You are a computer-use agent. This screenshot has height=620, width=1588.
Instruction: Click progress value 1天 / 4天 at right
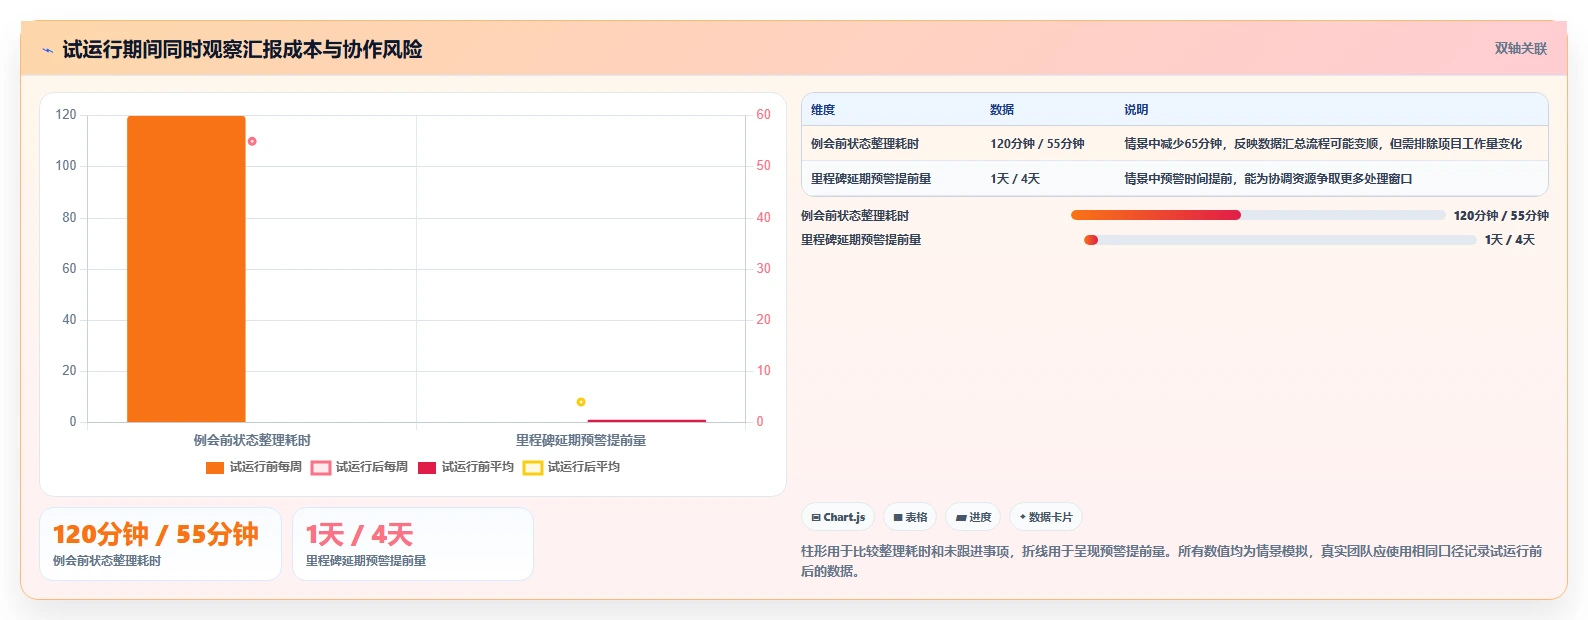pos(1509,240)
